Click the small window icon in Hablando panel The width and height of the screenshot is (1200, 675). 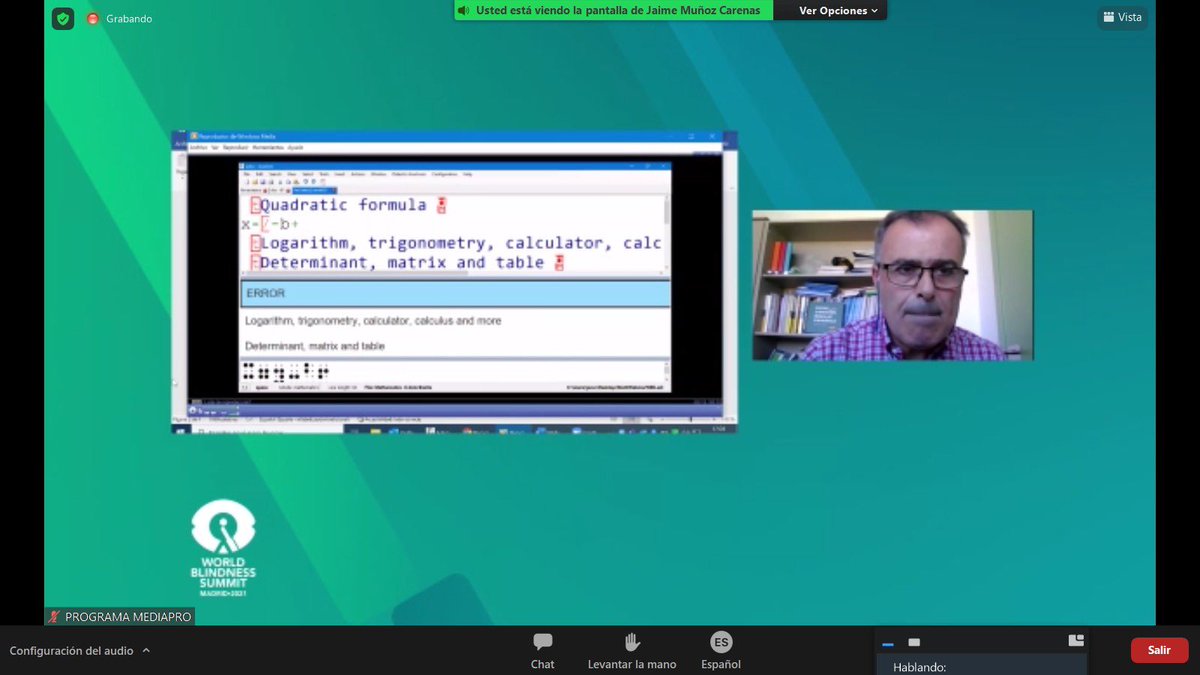914,642
